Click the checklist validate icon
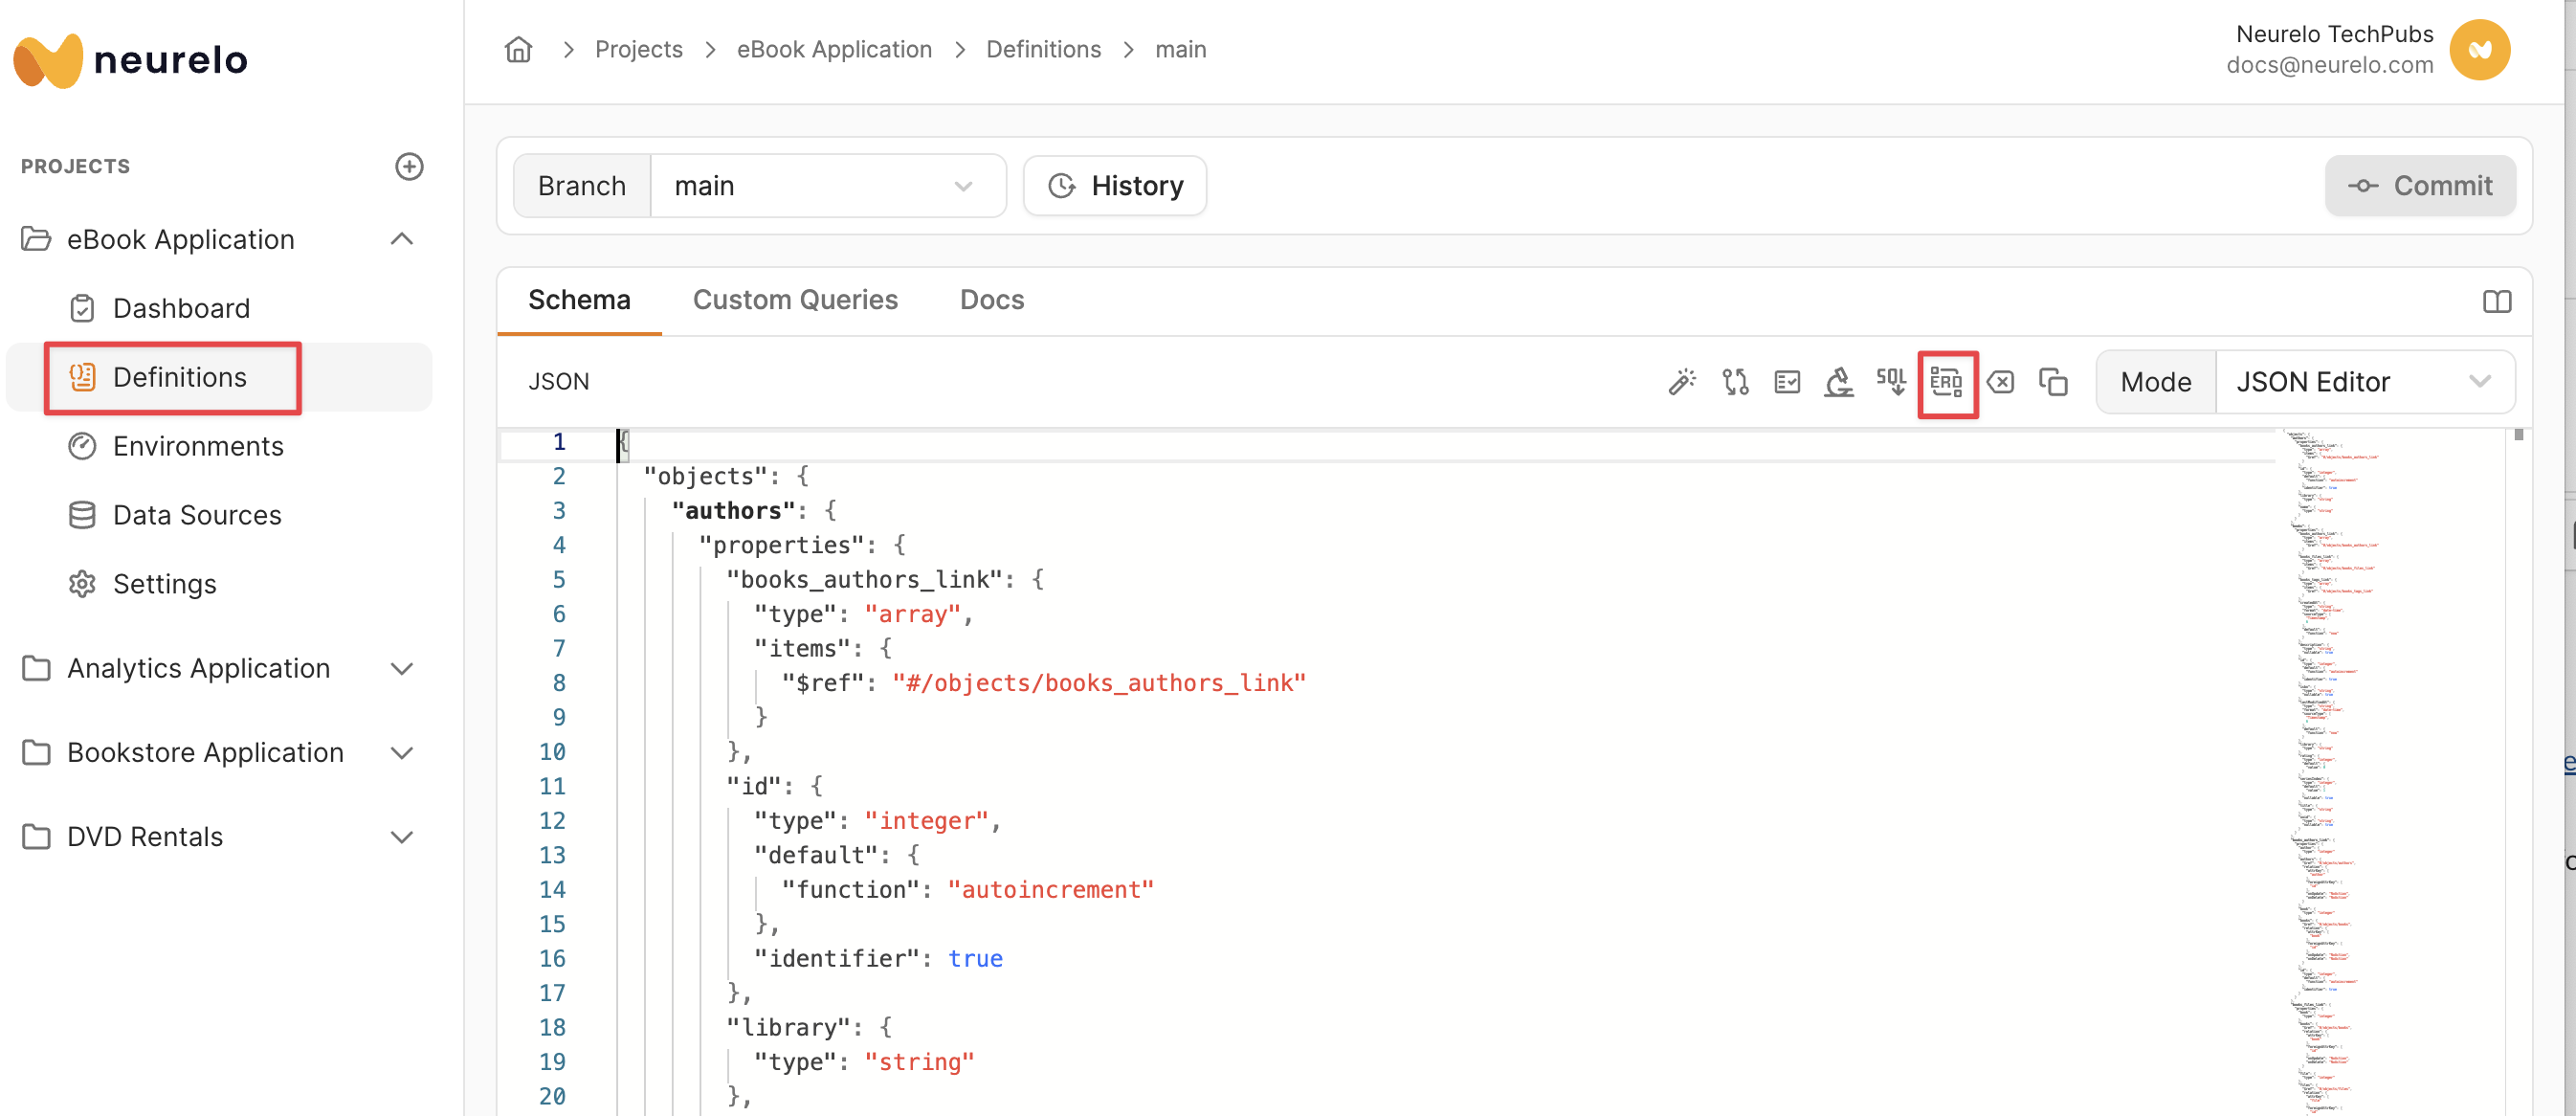 [1787, 382]
